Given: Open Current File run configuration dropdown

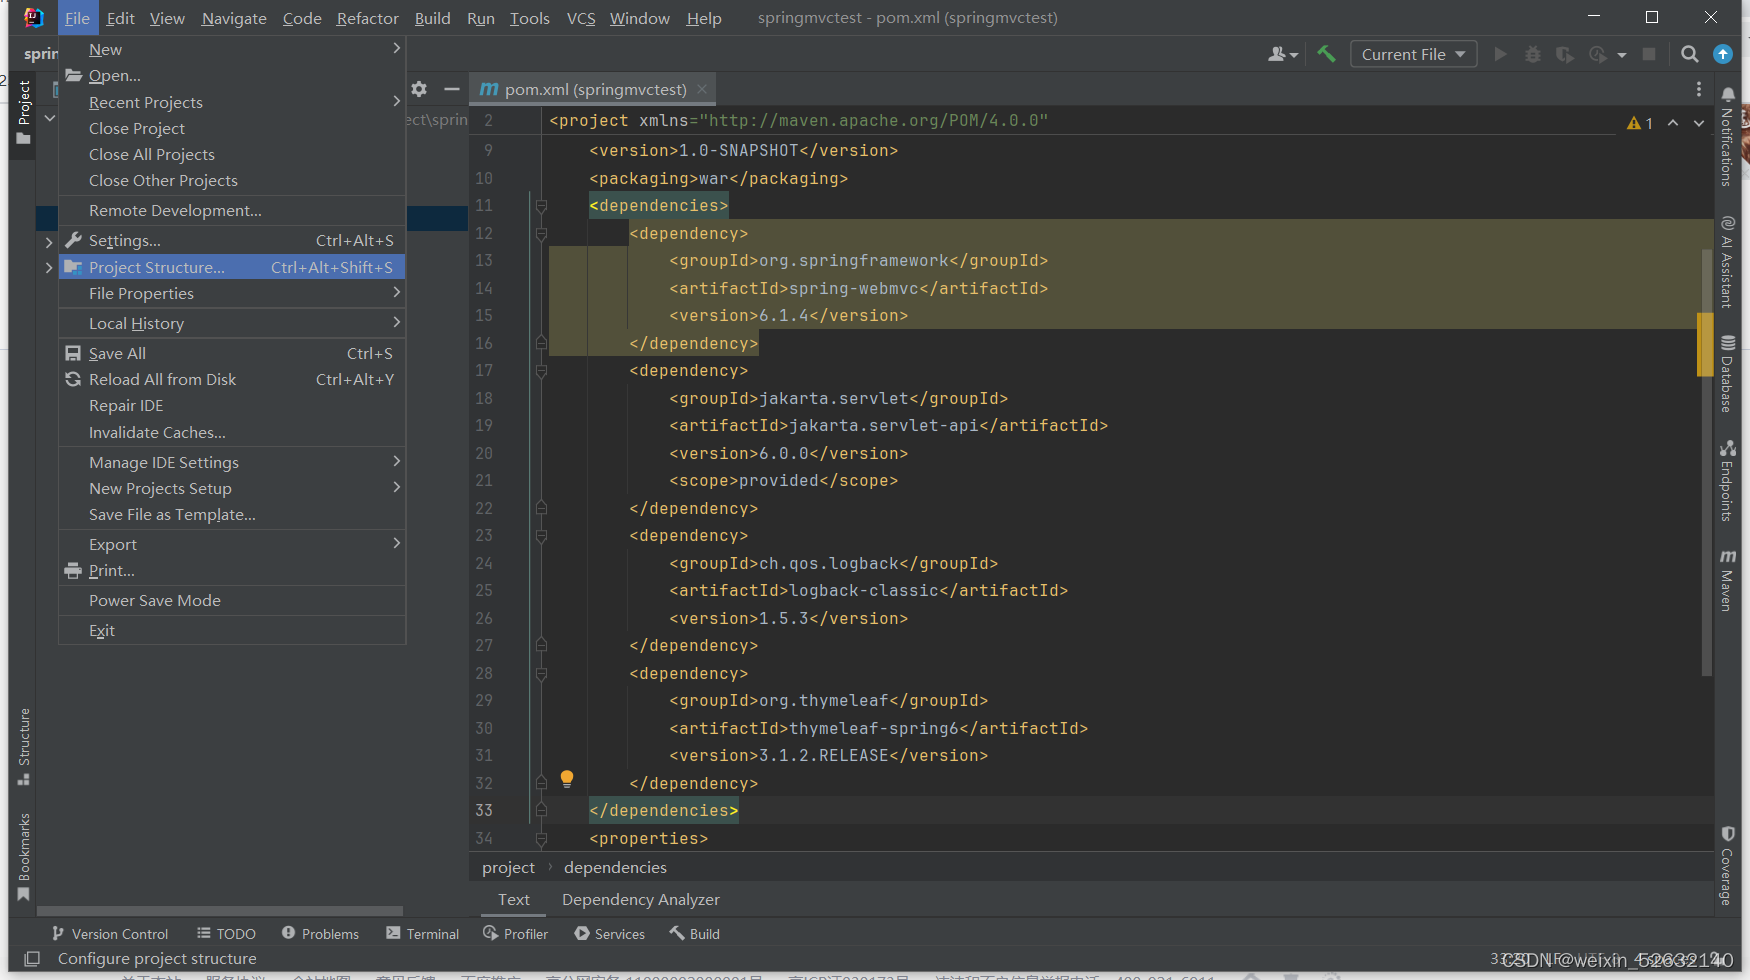Looking at the screenshot, I should (1413, 54).
